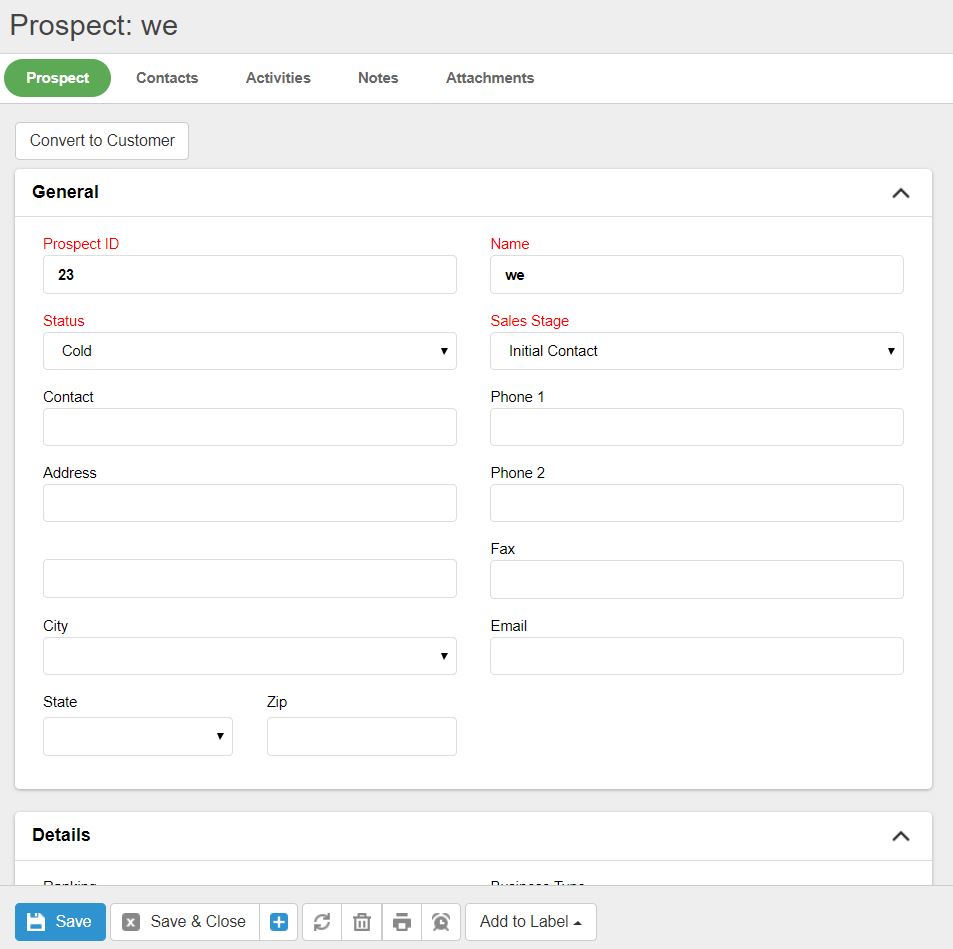Click the plus icon to add new
Viewport: 953px width, 949px height.
279,922
